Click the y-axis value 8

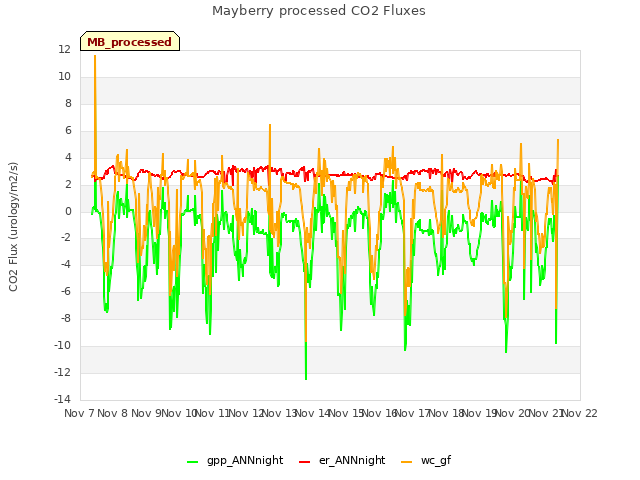[x=68, y=103]
